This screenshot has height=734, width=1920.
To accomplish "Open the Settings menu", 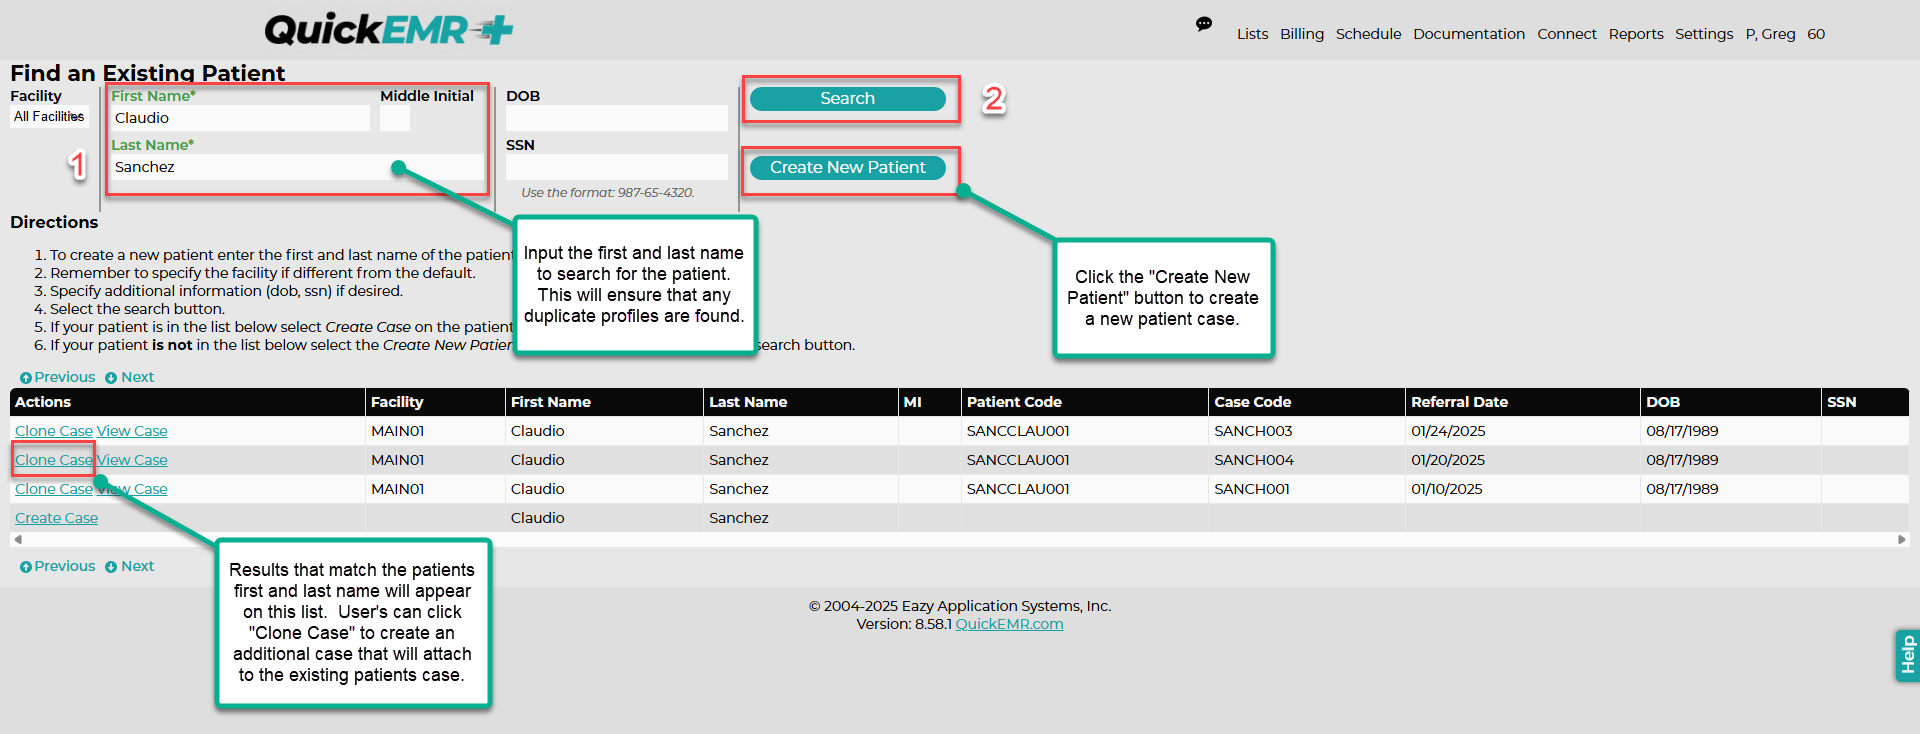I will pyautogui.click(x=1704, y=34).
